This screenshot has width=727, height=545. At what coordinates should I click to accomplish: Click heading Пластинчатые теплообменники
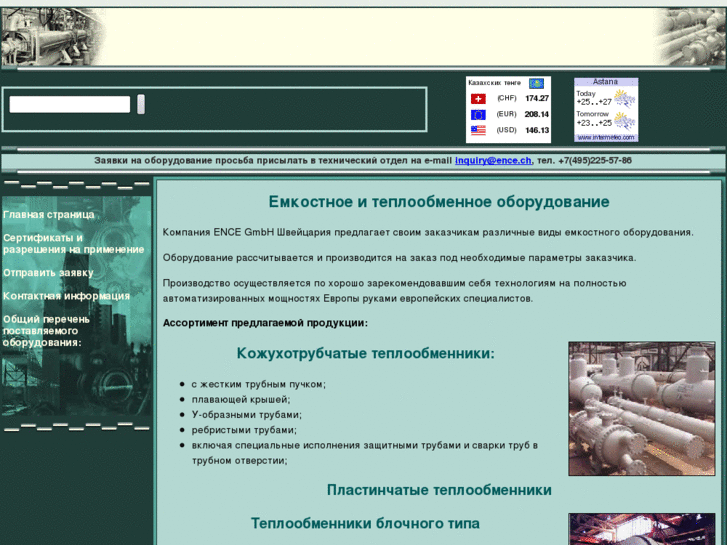point(439,490)
